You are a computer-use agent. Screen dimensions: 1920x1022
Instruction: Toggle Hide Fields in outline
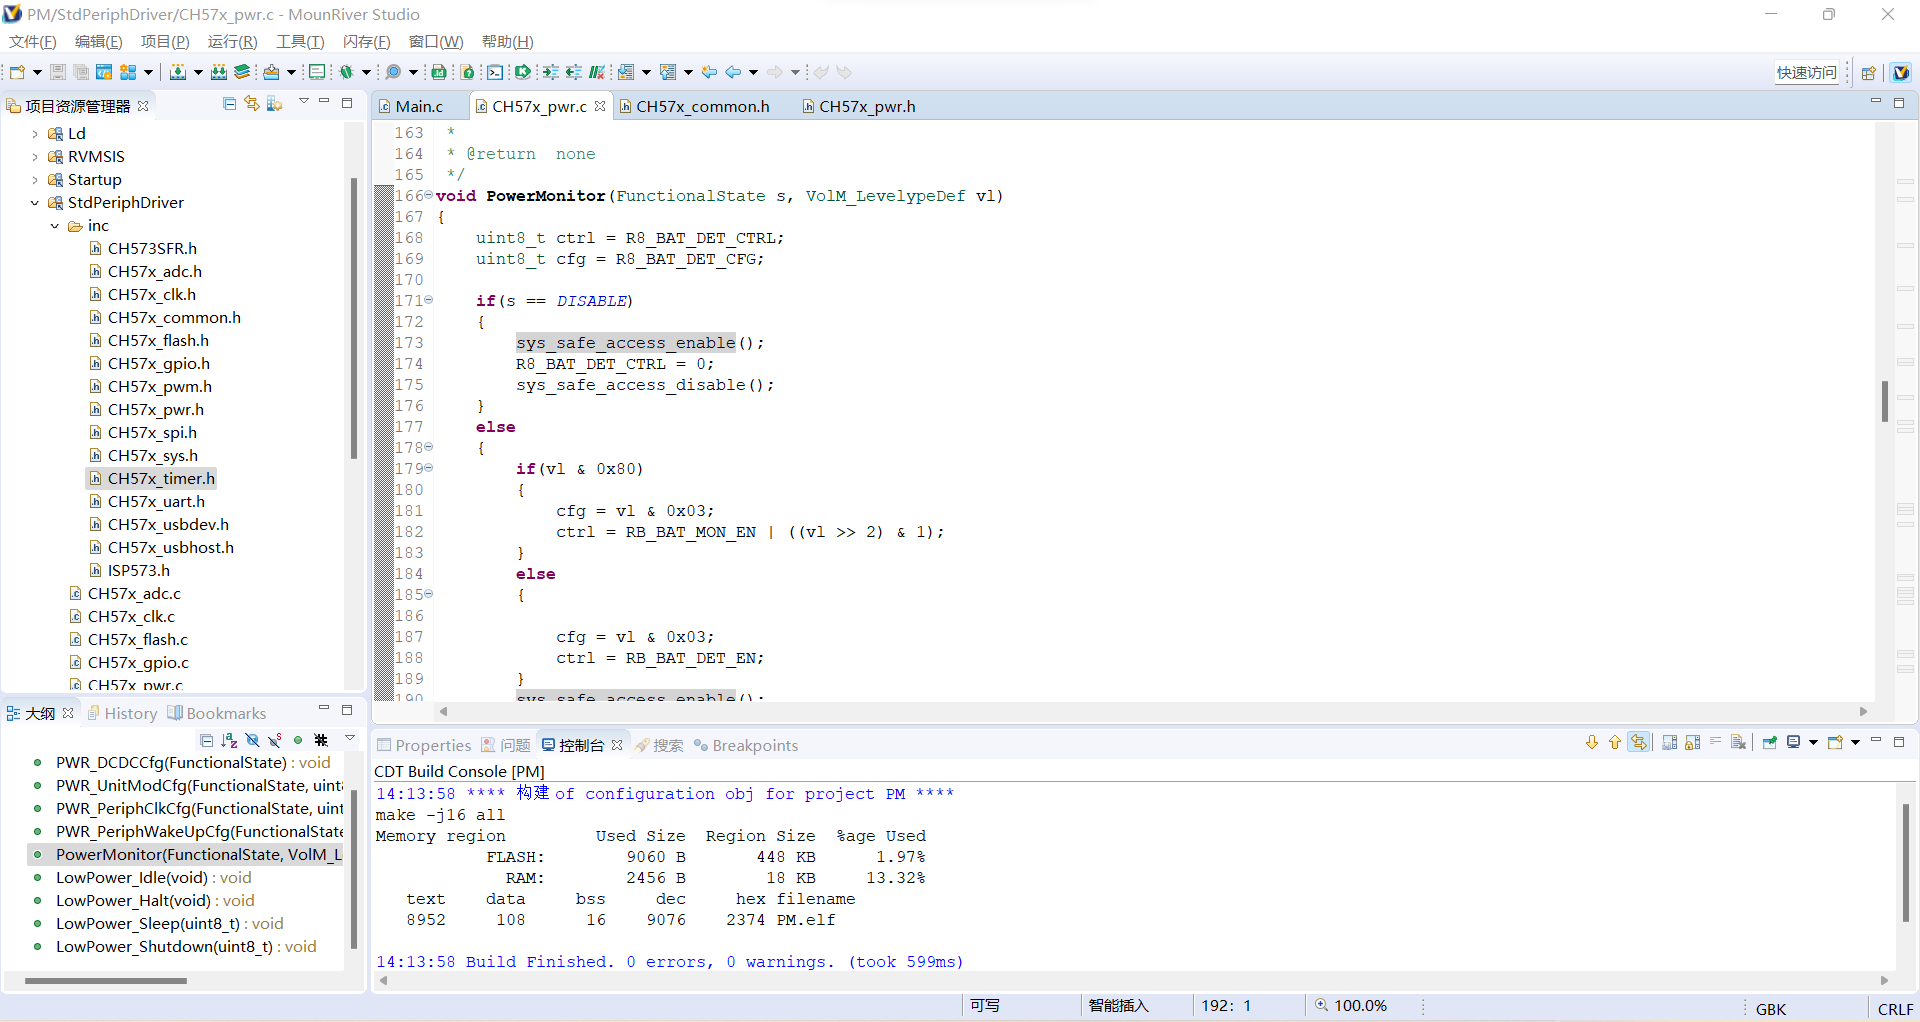[252, 740]
